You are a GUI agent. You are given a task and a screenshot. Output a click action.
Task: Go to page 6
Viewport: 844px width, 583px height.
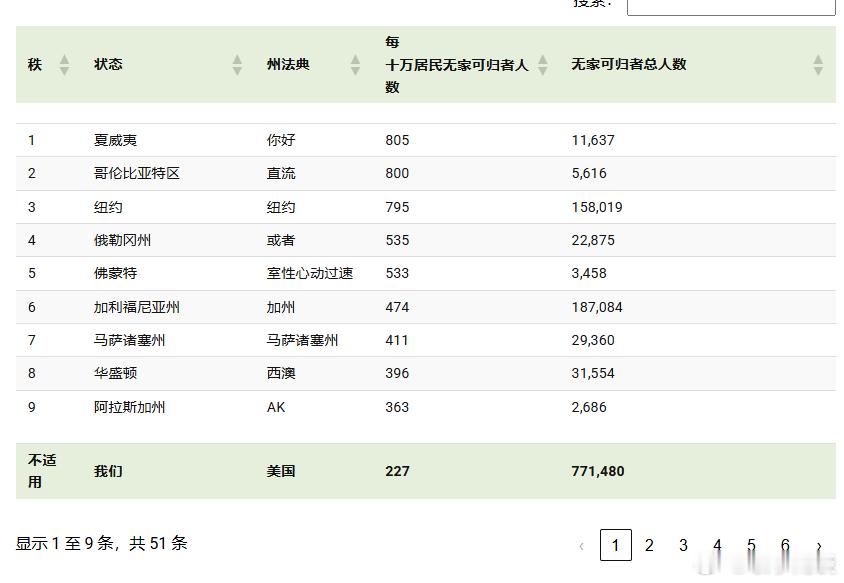pos(785,545)
